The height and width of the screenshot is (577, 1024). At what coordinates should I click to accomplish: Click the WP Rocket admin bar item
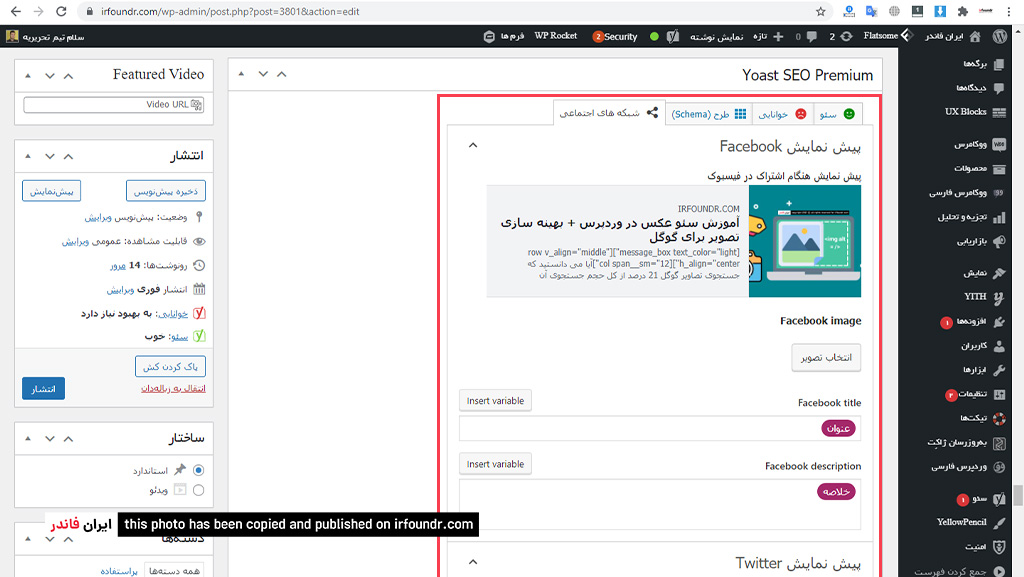click(x=555, y=36)
